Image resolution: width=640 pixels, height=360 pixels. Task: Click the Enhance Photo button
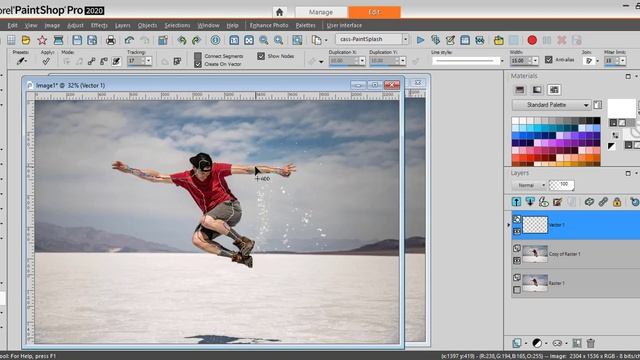pos(269,25)
